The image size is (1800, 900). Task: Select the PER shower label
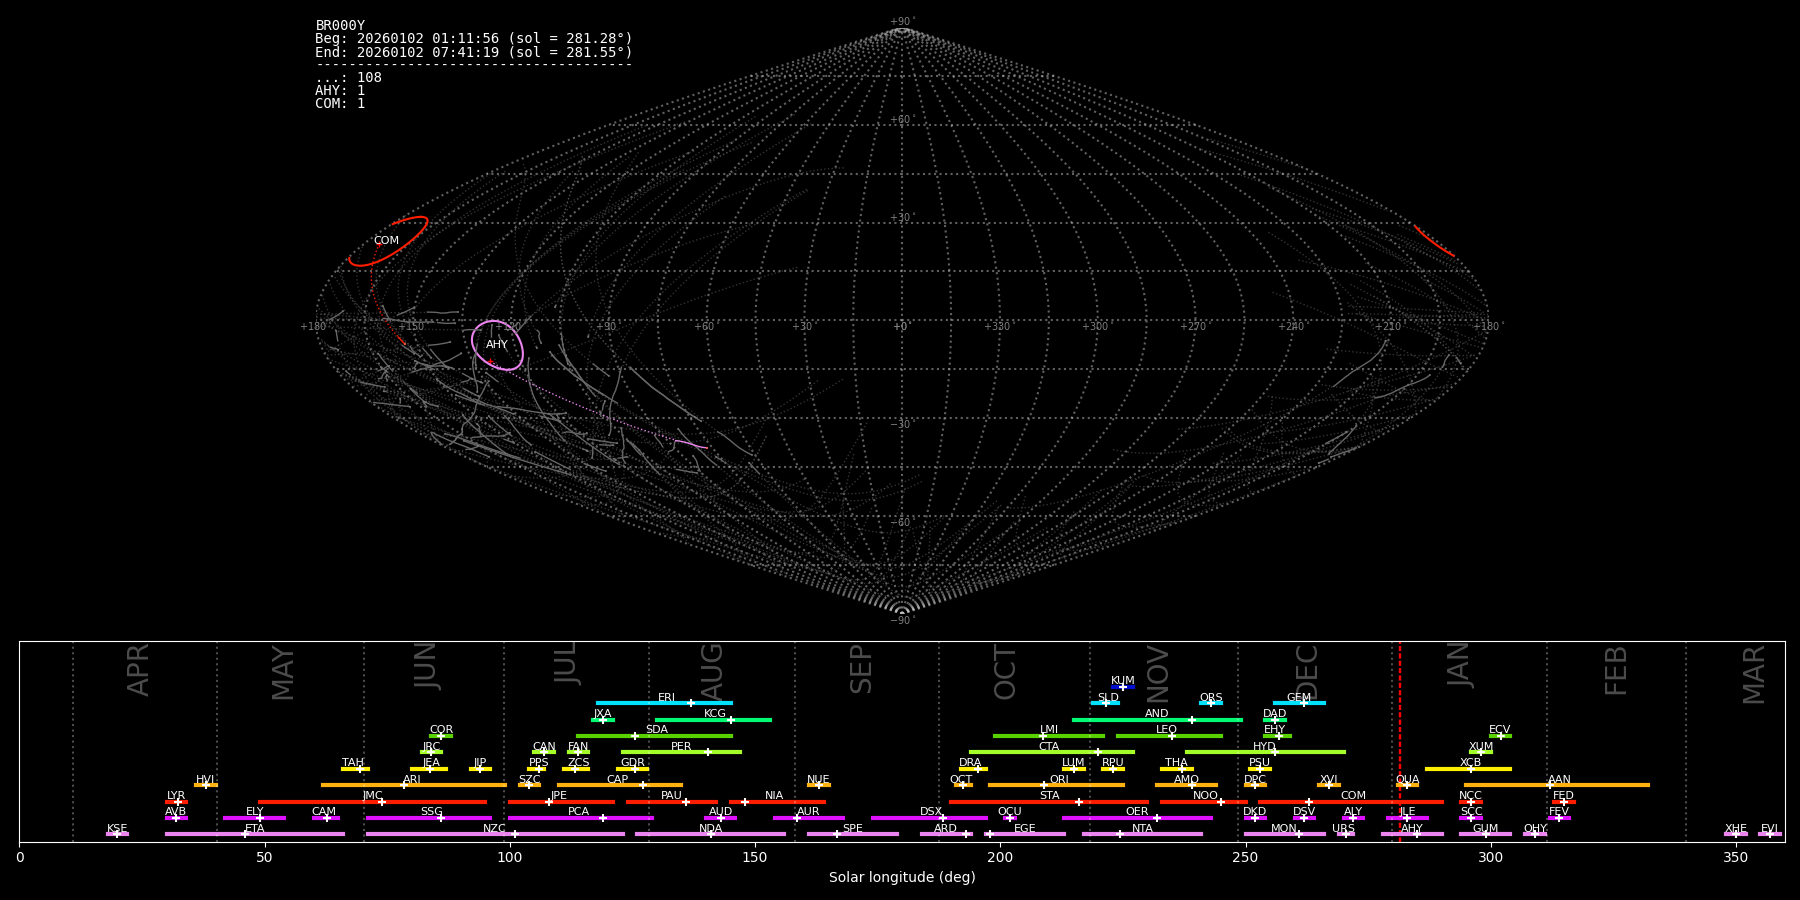[681, 747]
